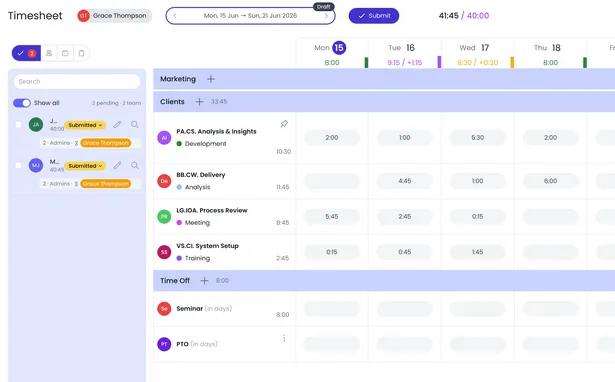Collapse the Time Off section header

pyautogui.click(x=384, y=280)
